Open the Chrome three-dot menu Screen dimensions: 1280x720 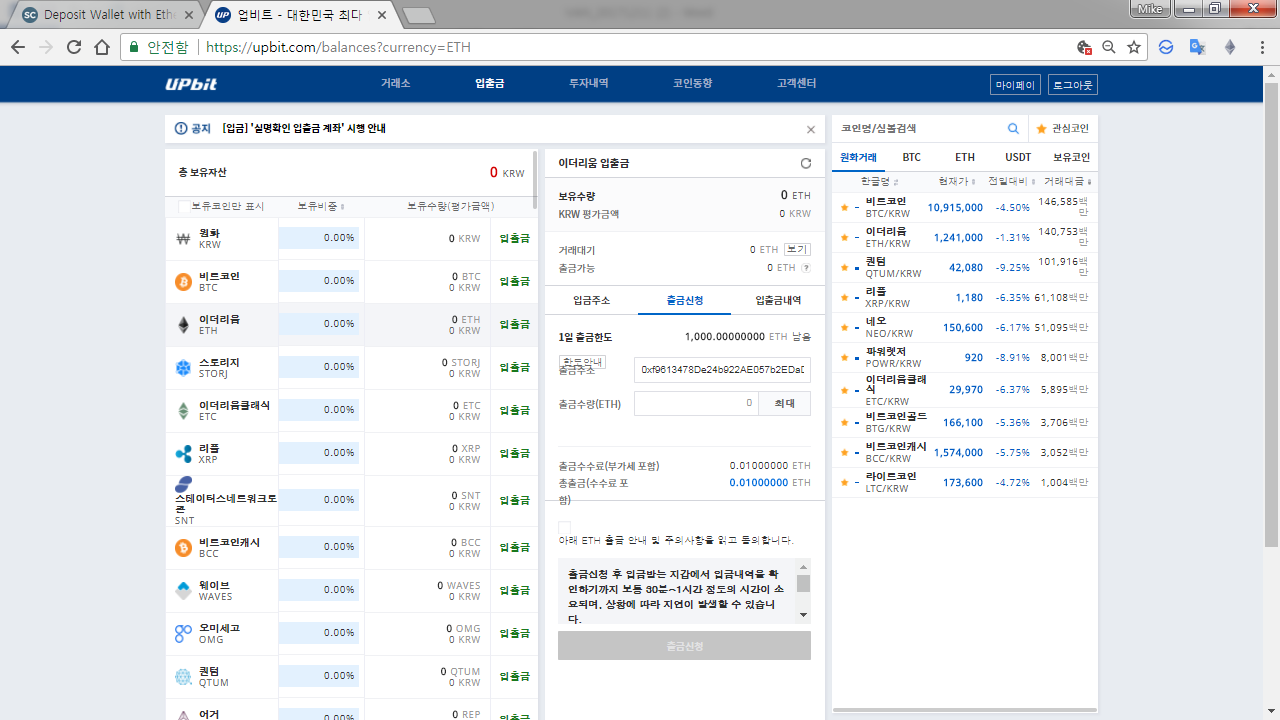tap(1261, 47)
